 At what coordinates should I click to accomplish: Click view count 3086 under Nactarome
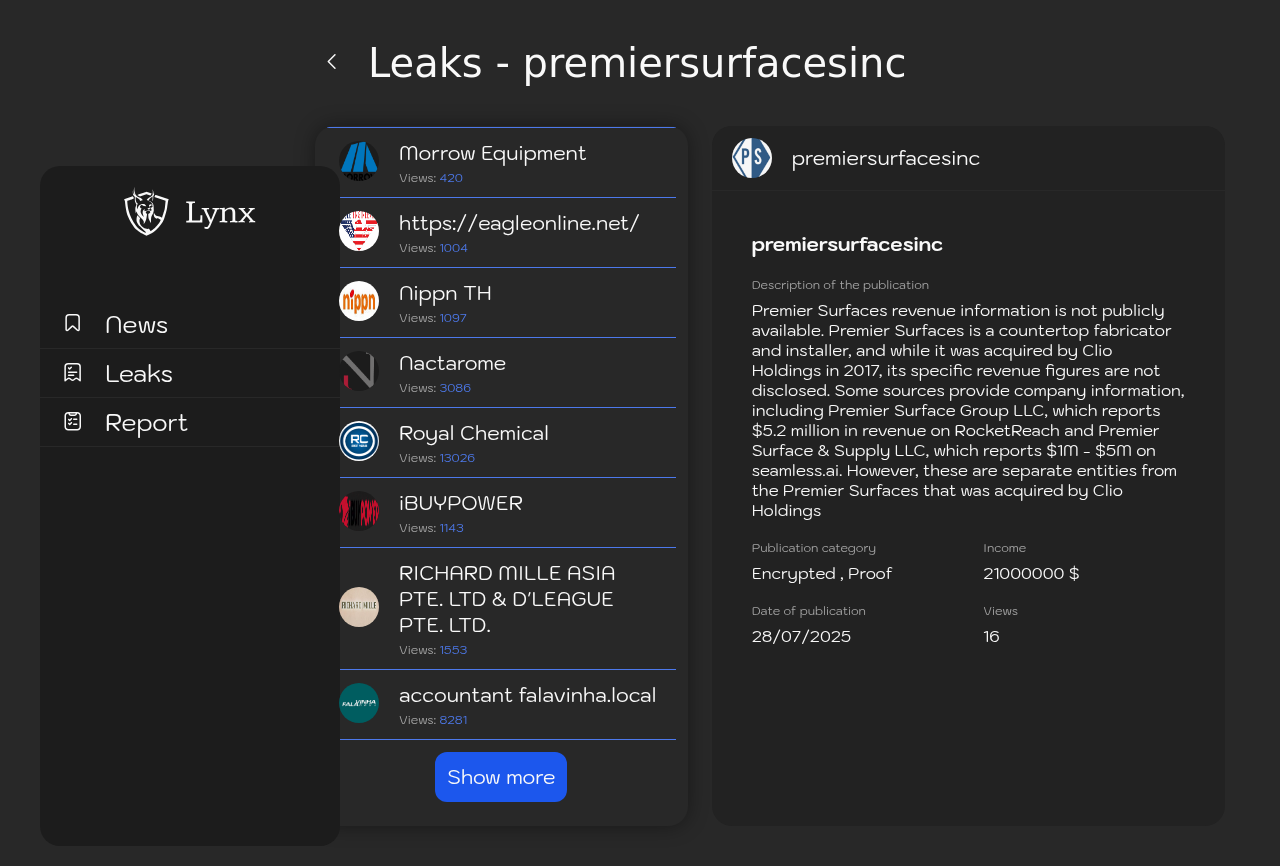click(455, 388)
